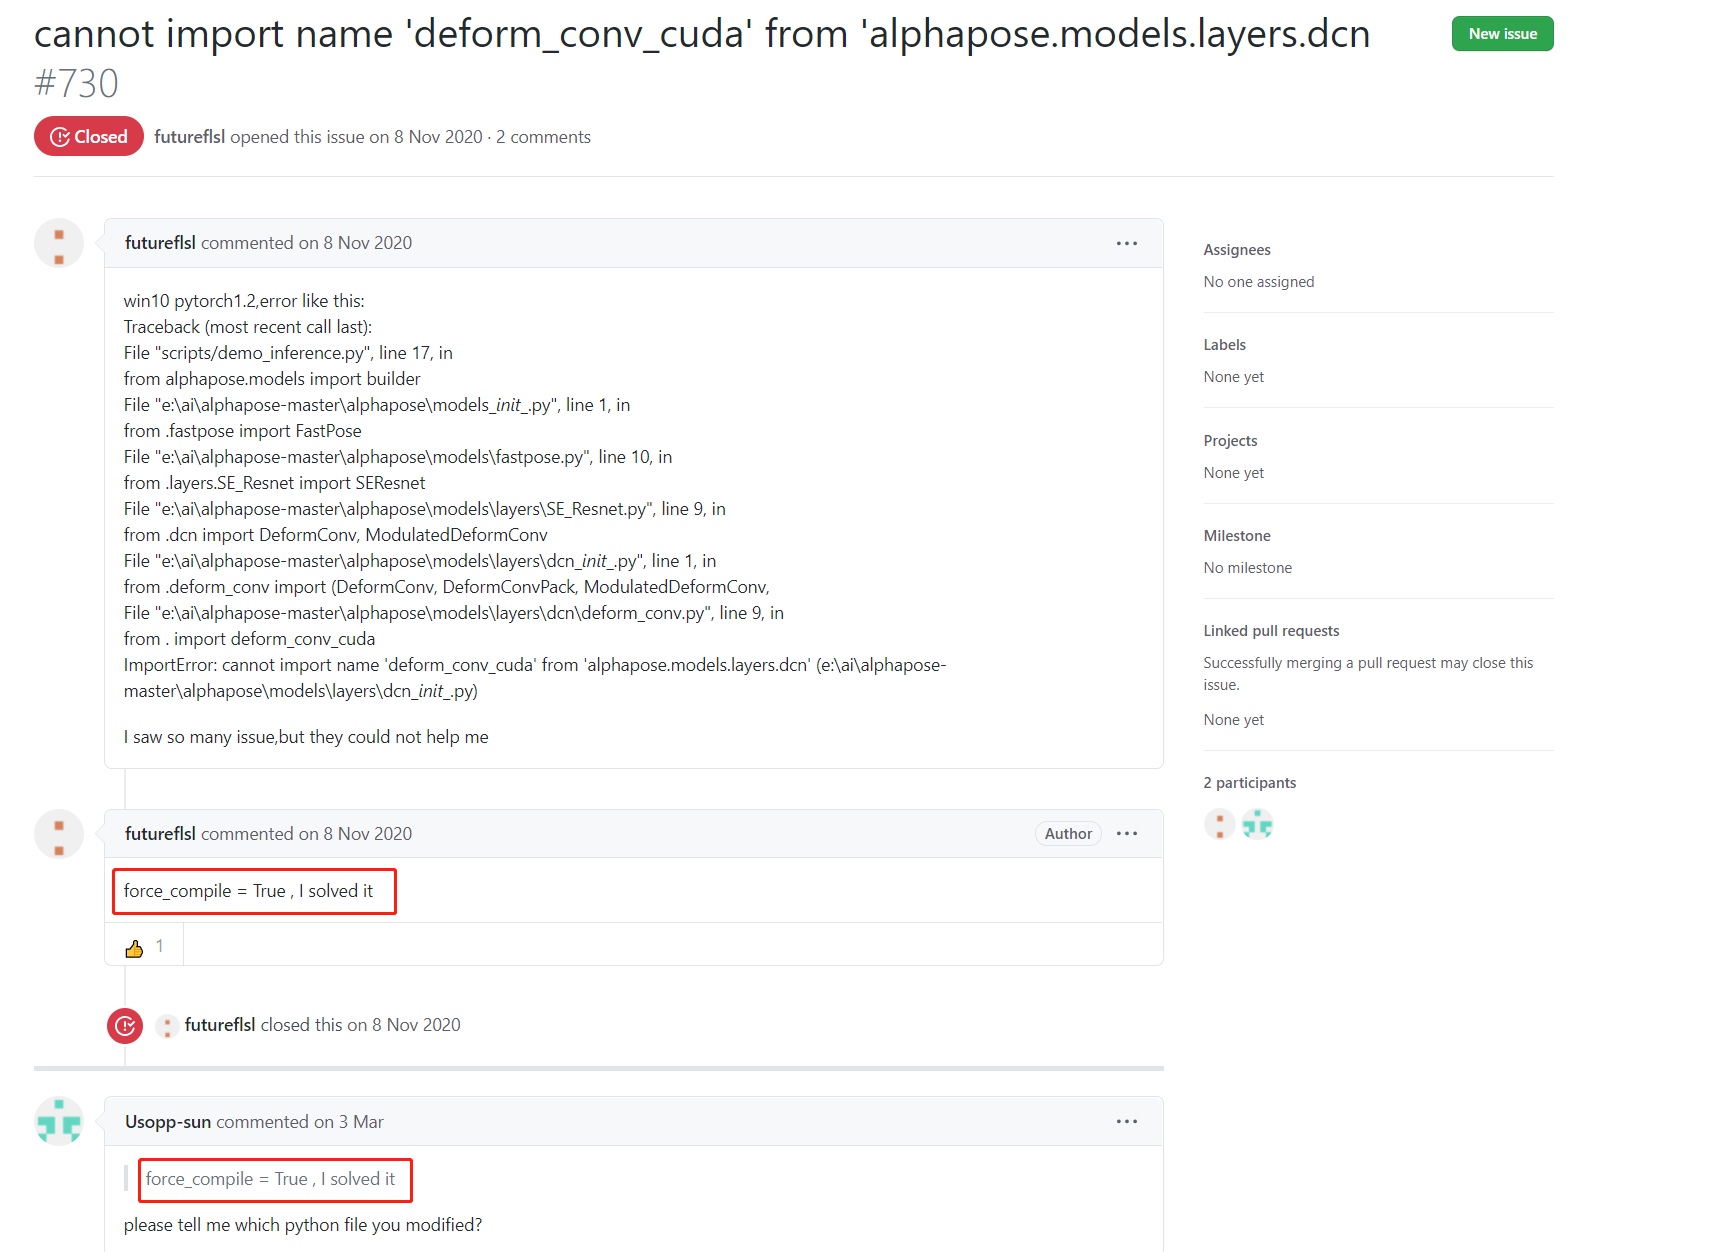Click 'No one assigned' text

click(1259, 282)
